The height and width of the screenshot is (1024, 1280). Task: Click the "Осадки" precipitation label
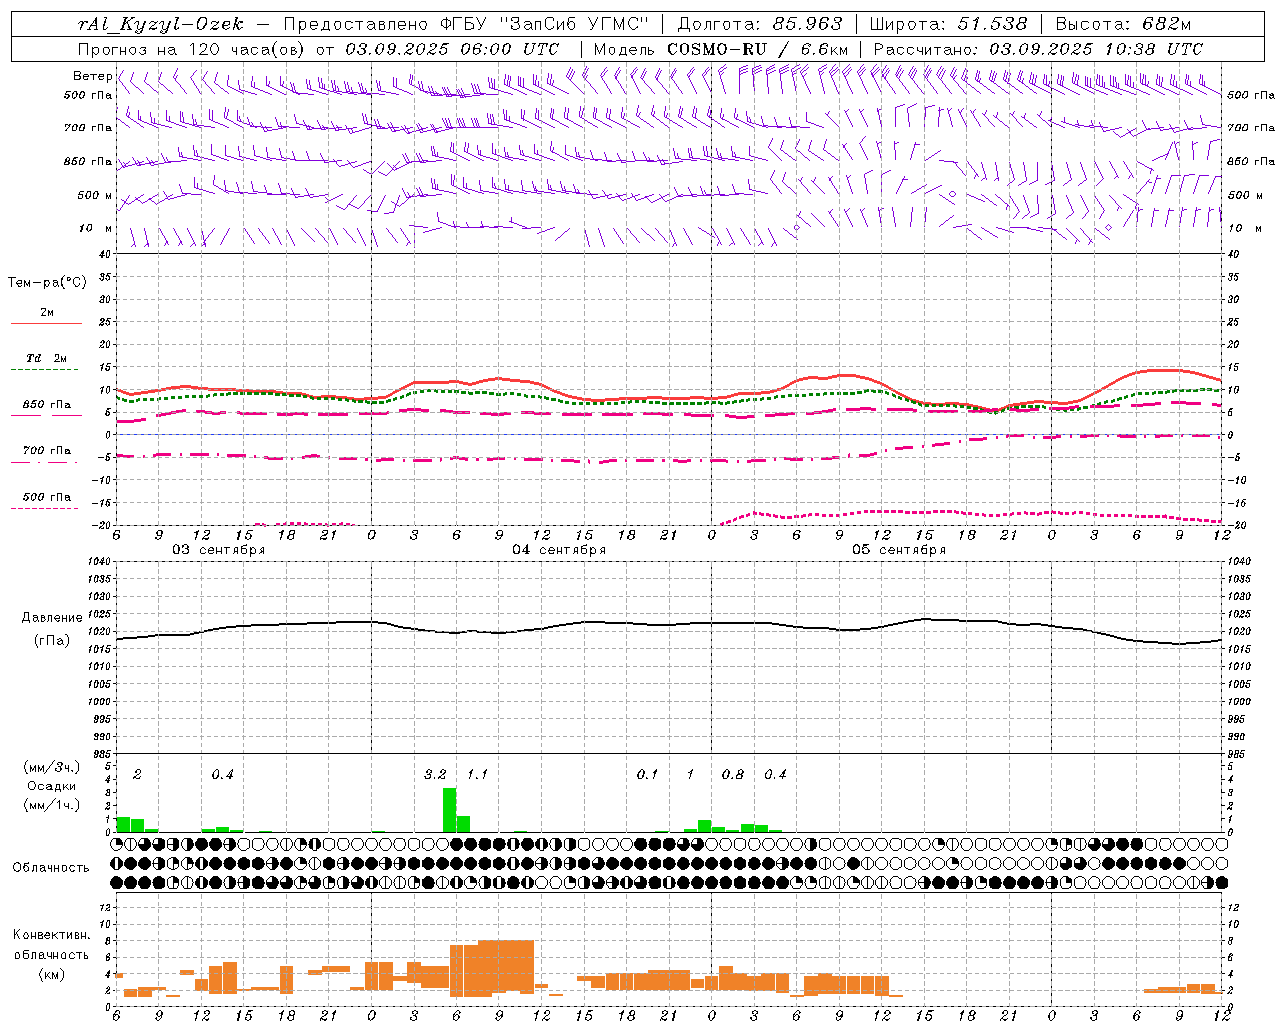tap(52, 786)
